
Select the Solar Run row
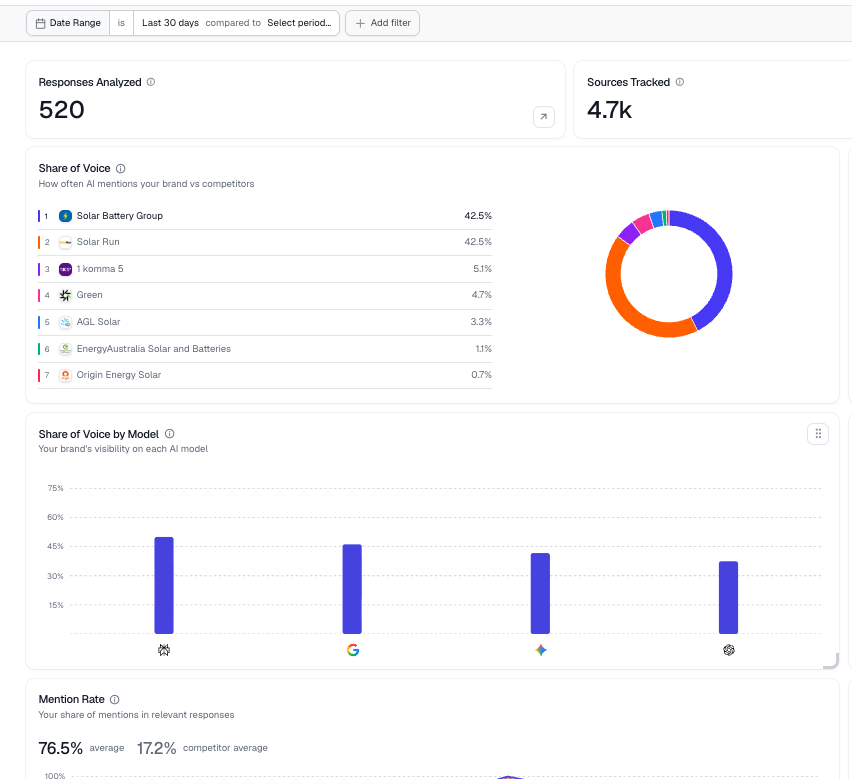click(x=265, y=242)
